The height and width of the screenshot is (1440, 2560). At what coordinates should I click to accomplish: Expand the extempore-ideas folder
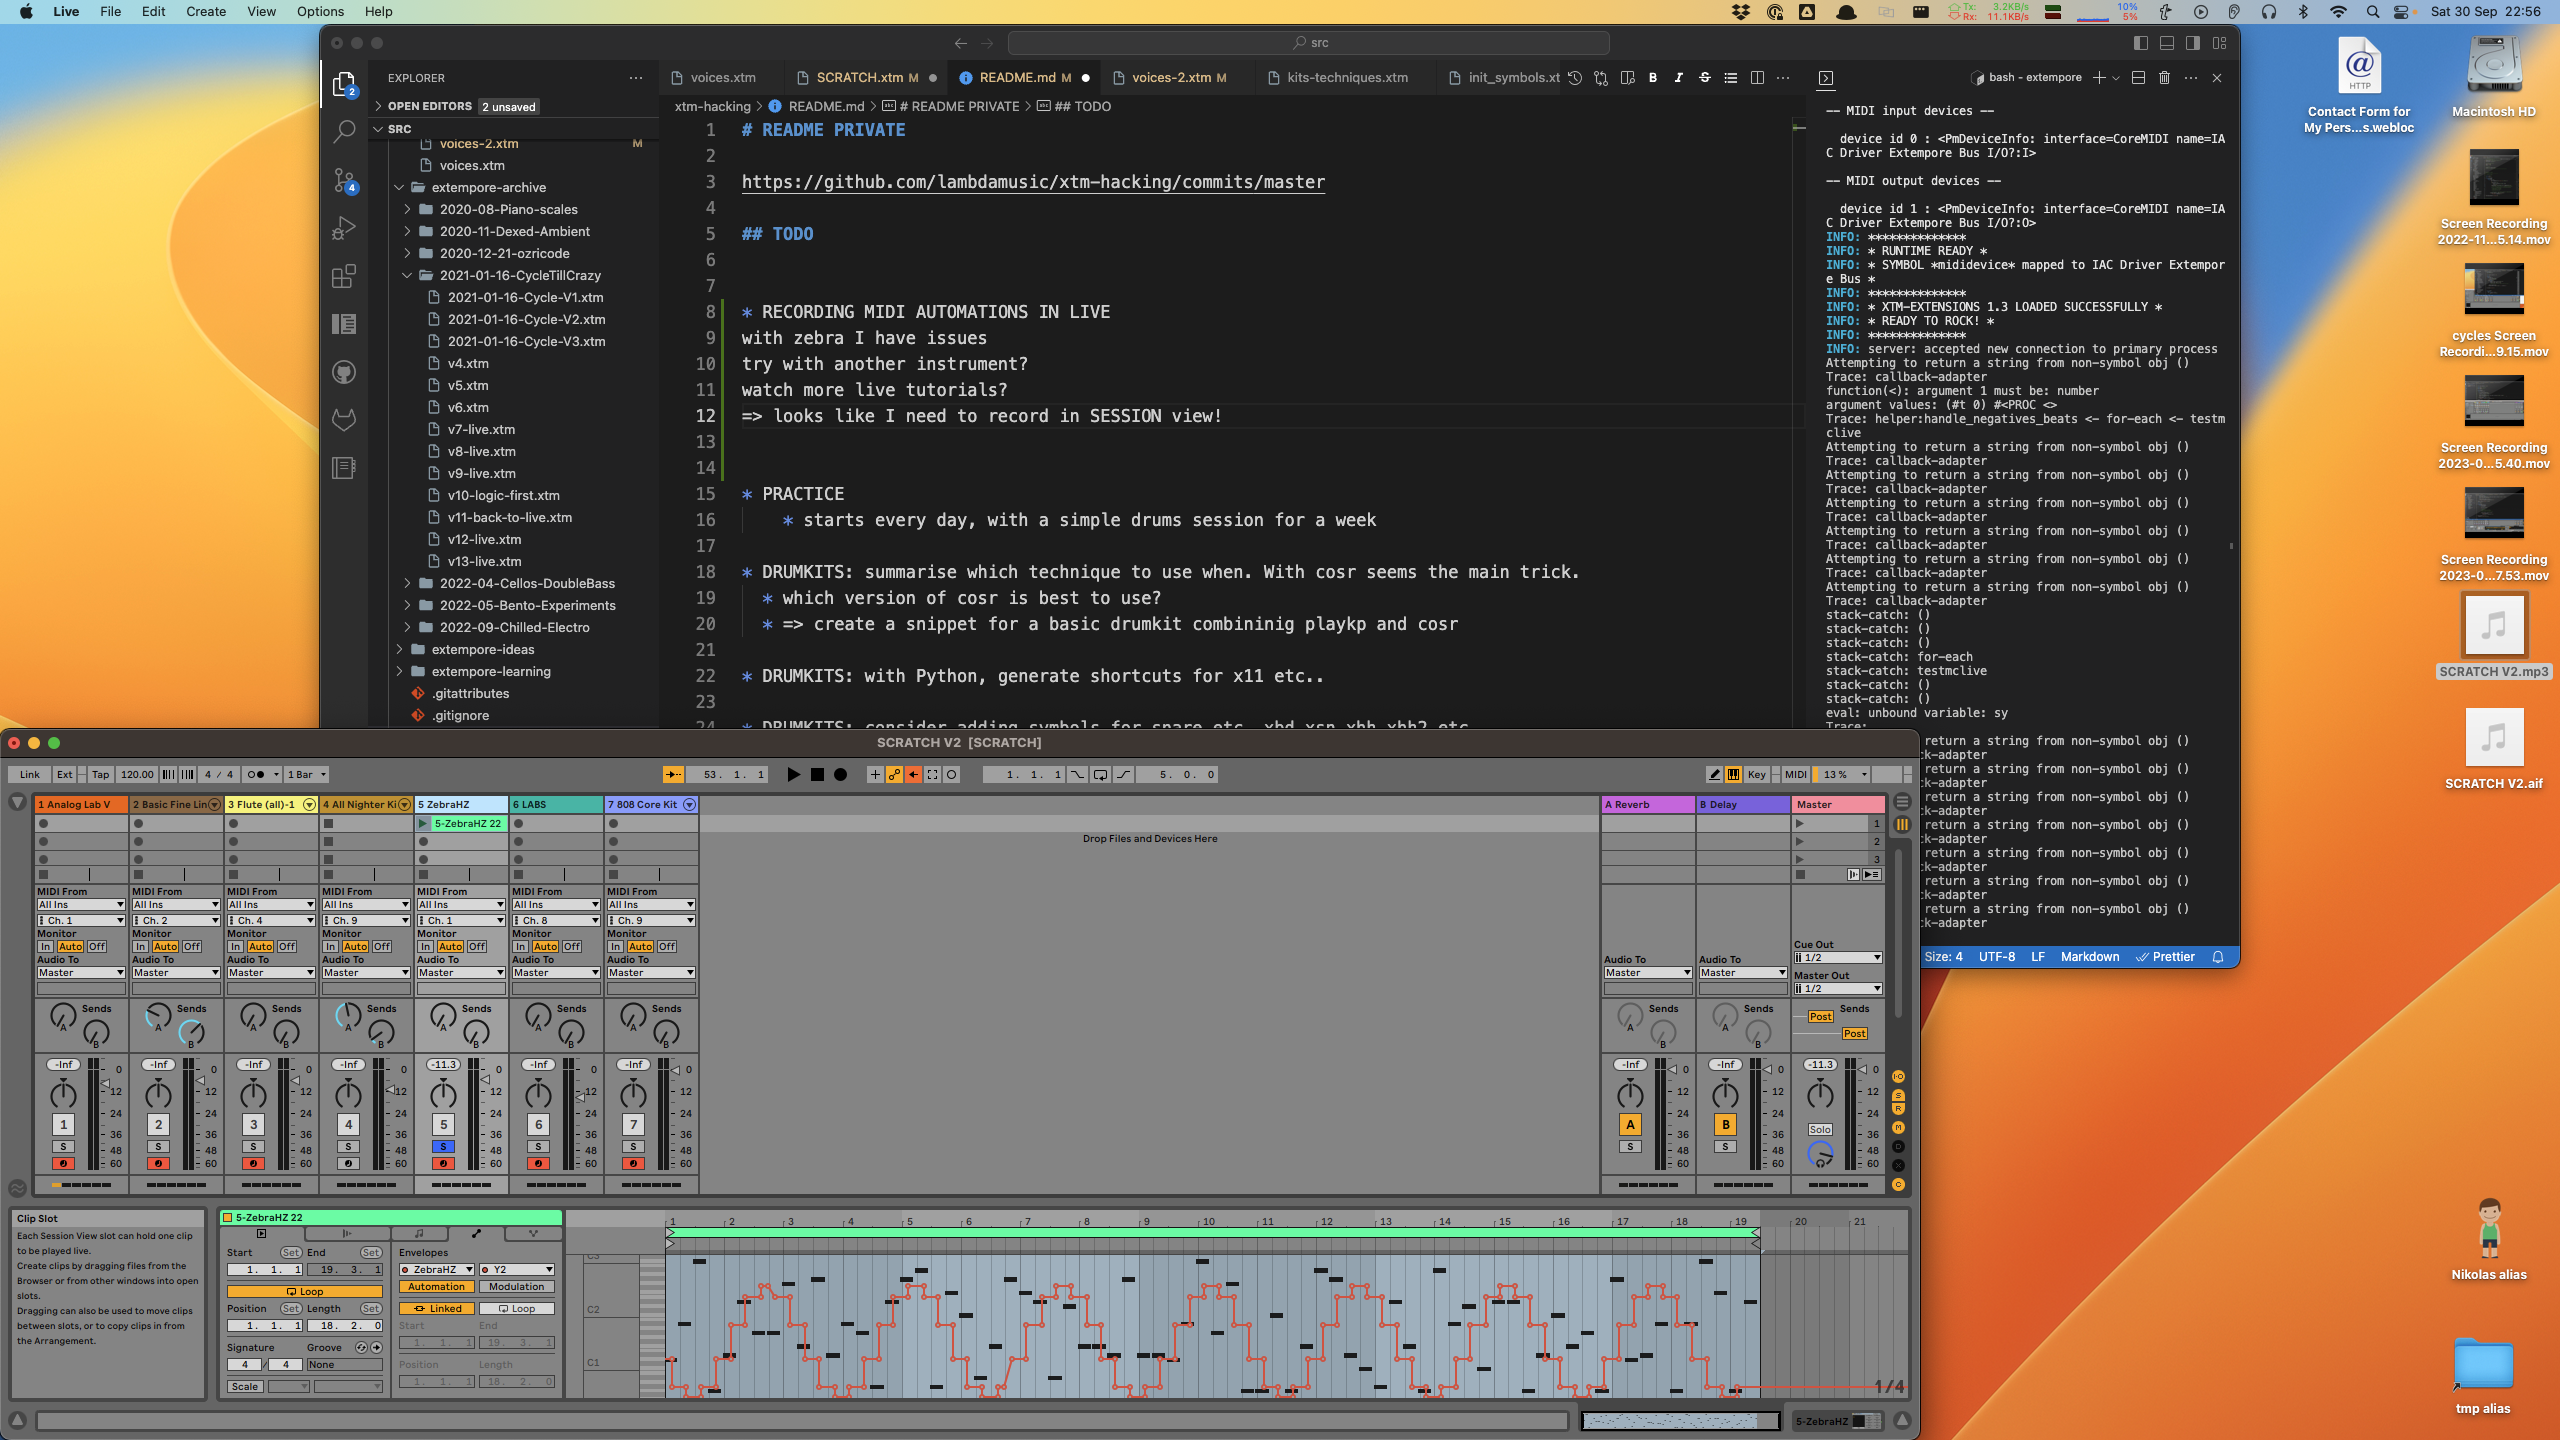click(x=483, y=649)
